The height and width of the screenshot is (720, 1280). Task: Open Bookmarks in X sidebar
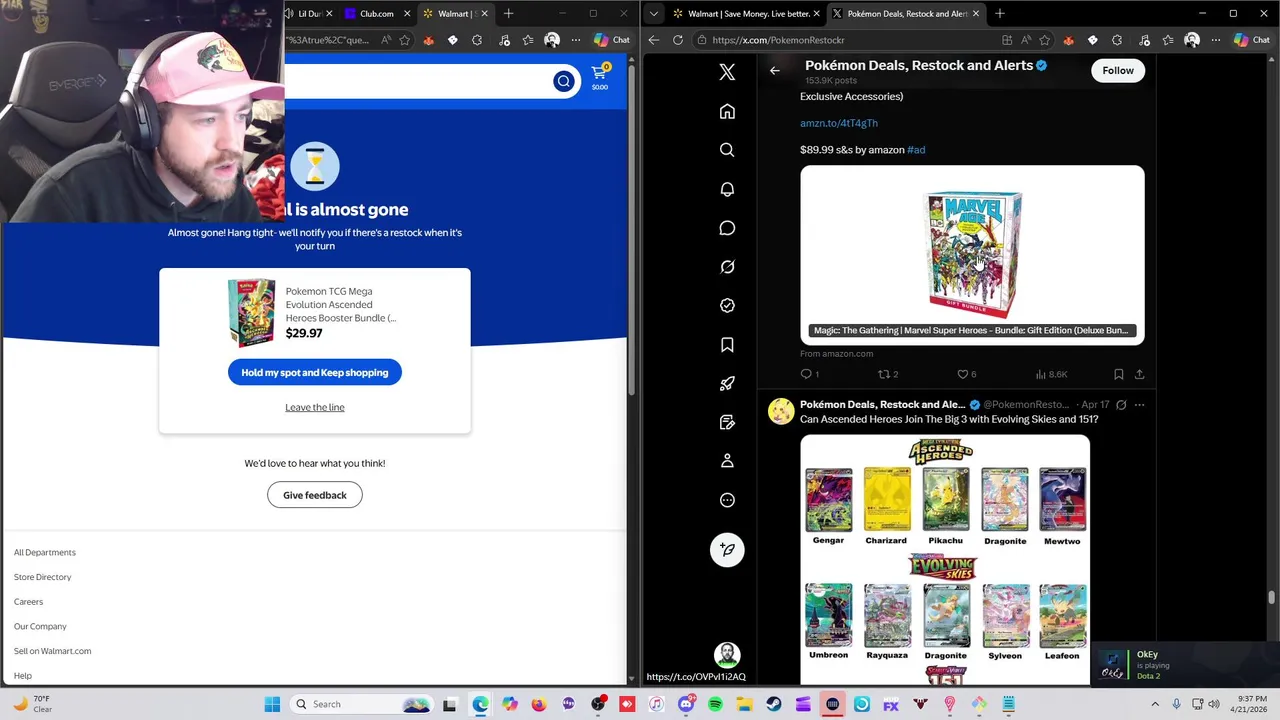click(x=727, y=345)
